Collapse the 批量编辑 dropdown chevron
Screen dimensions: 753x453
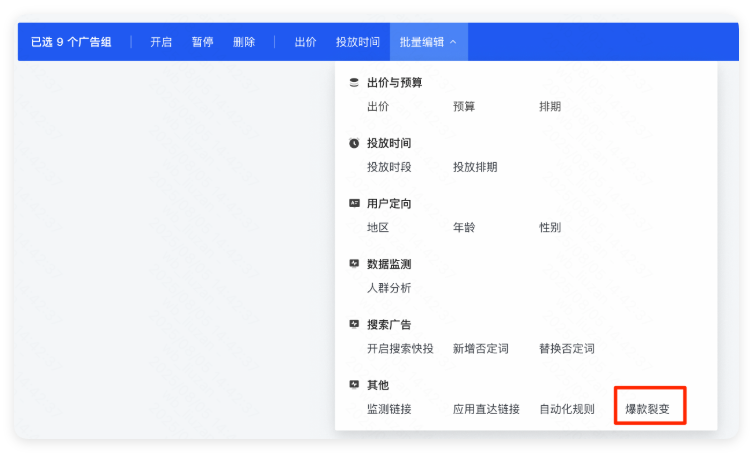pos(453,42)
